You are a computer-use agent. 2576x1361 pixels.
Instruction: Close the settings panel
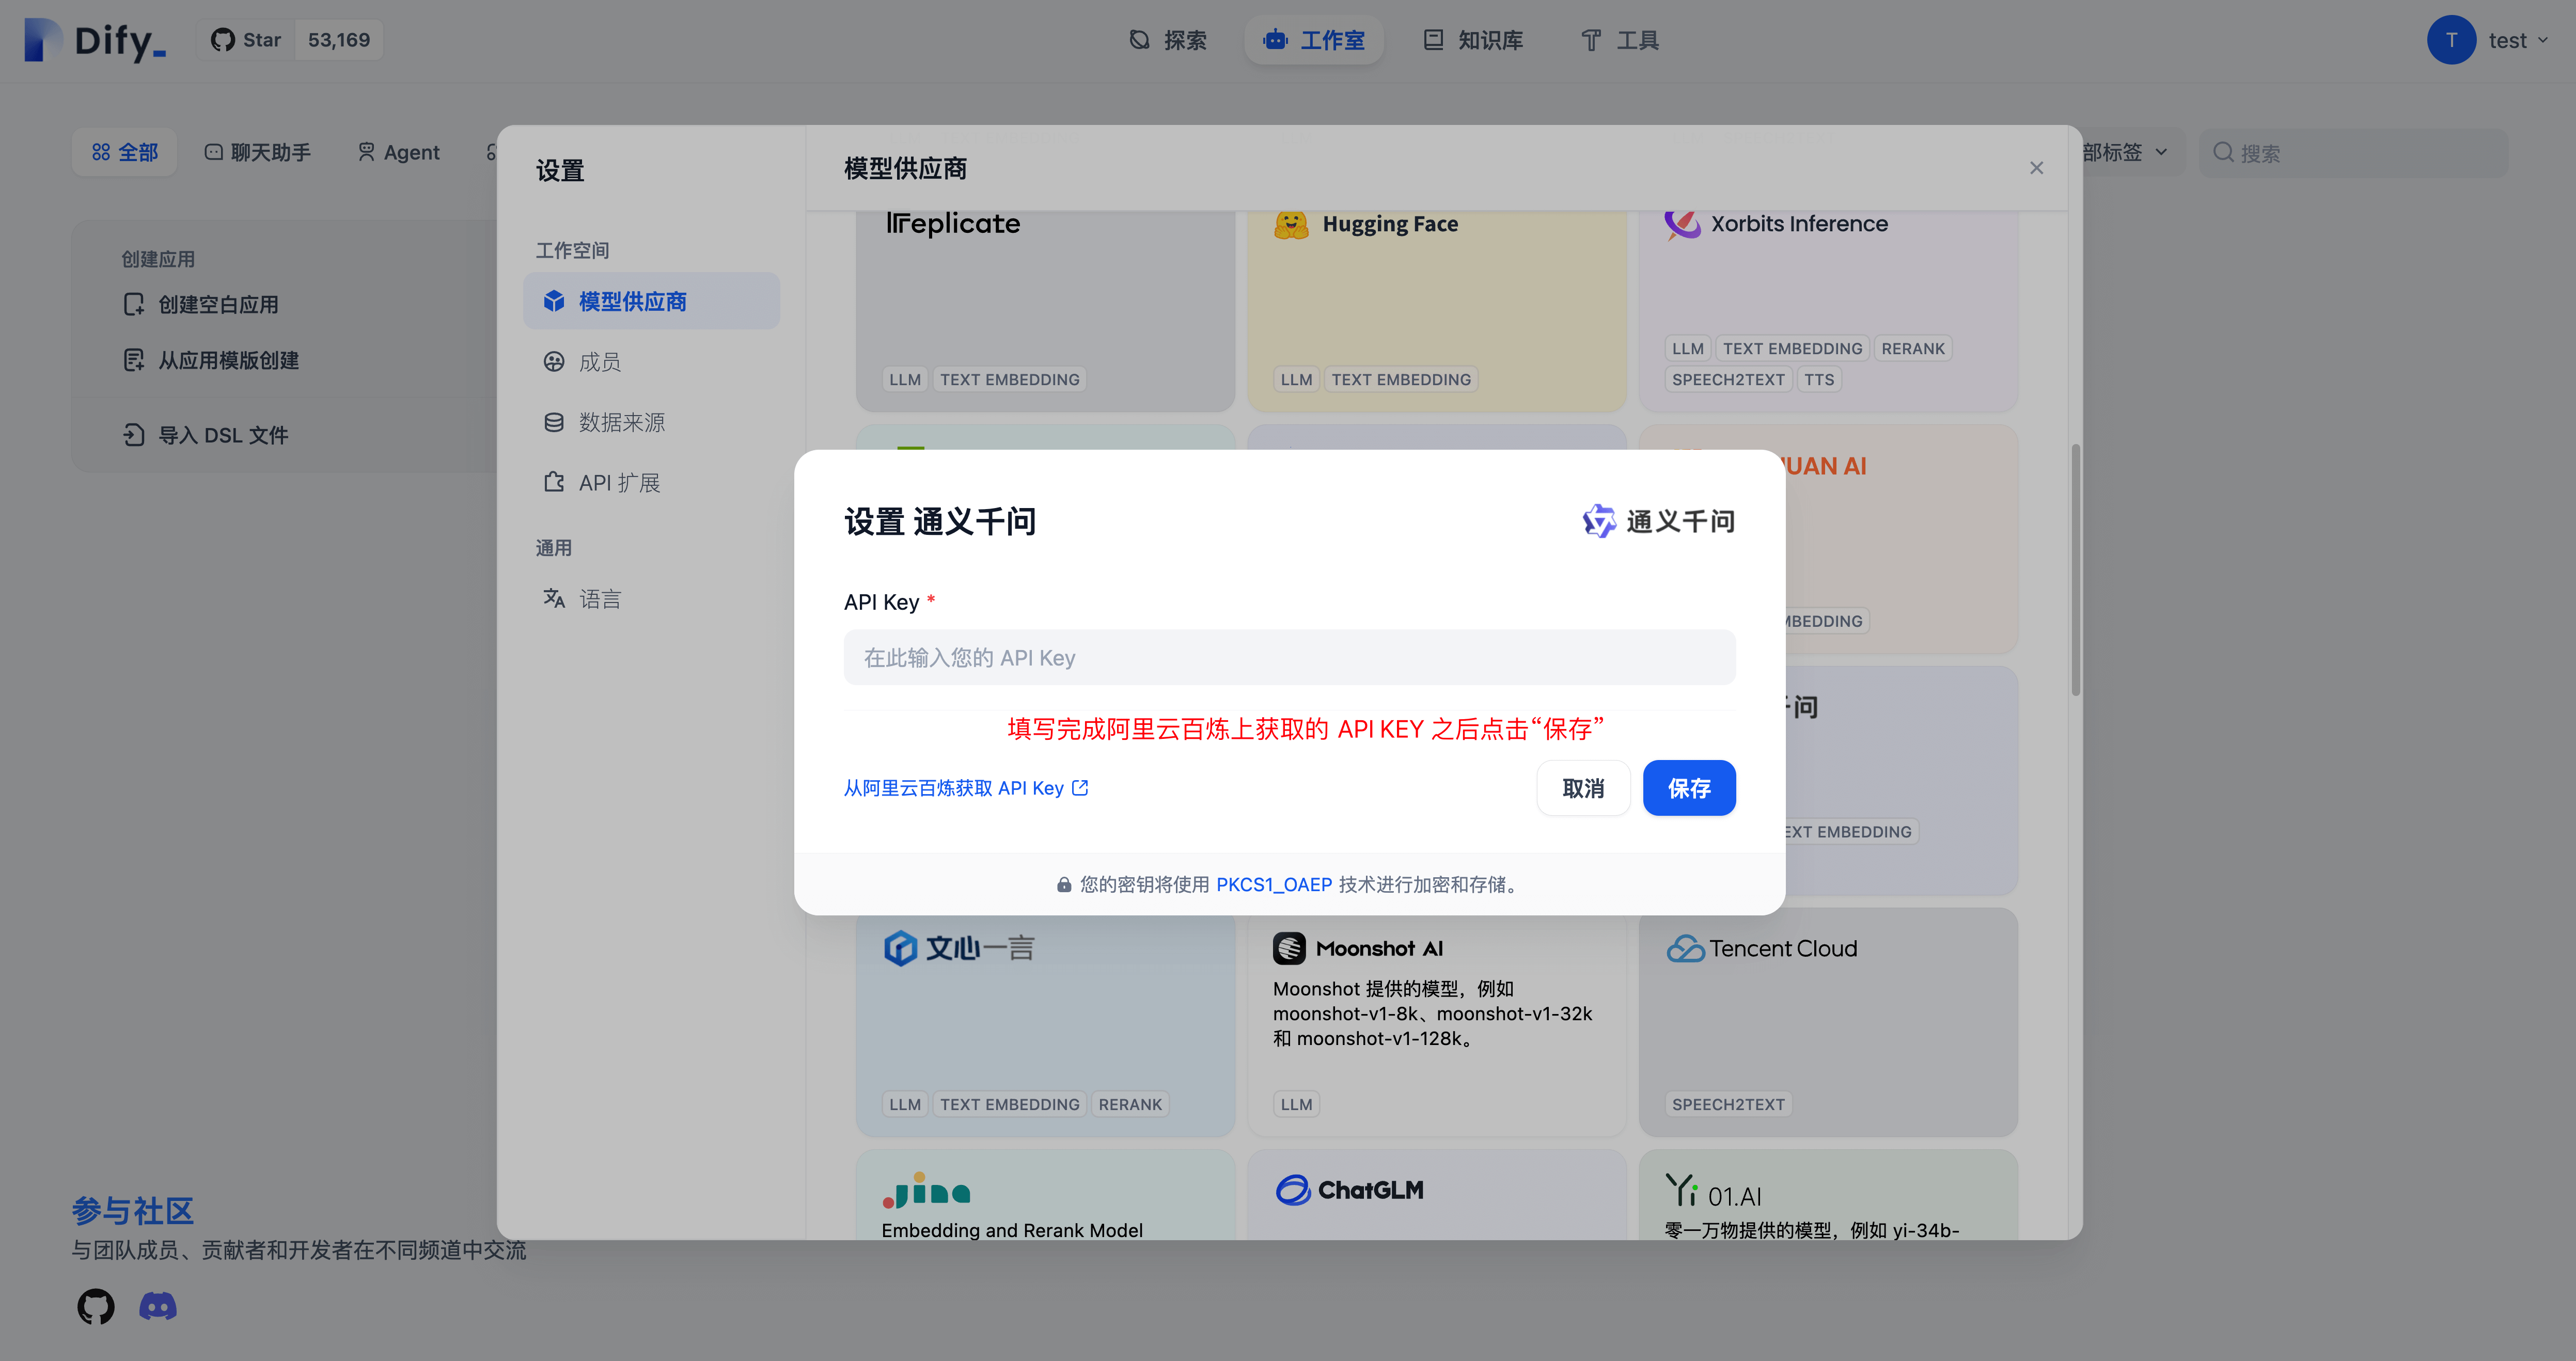pos(2036,168)
